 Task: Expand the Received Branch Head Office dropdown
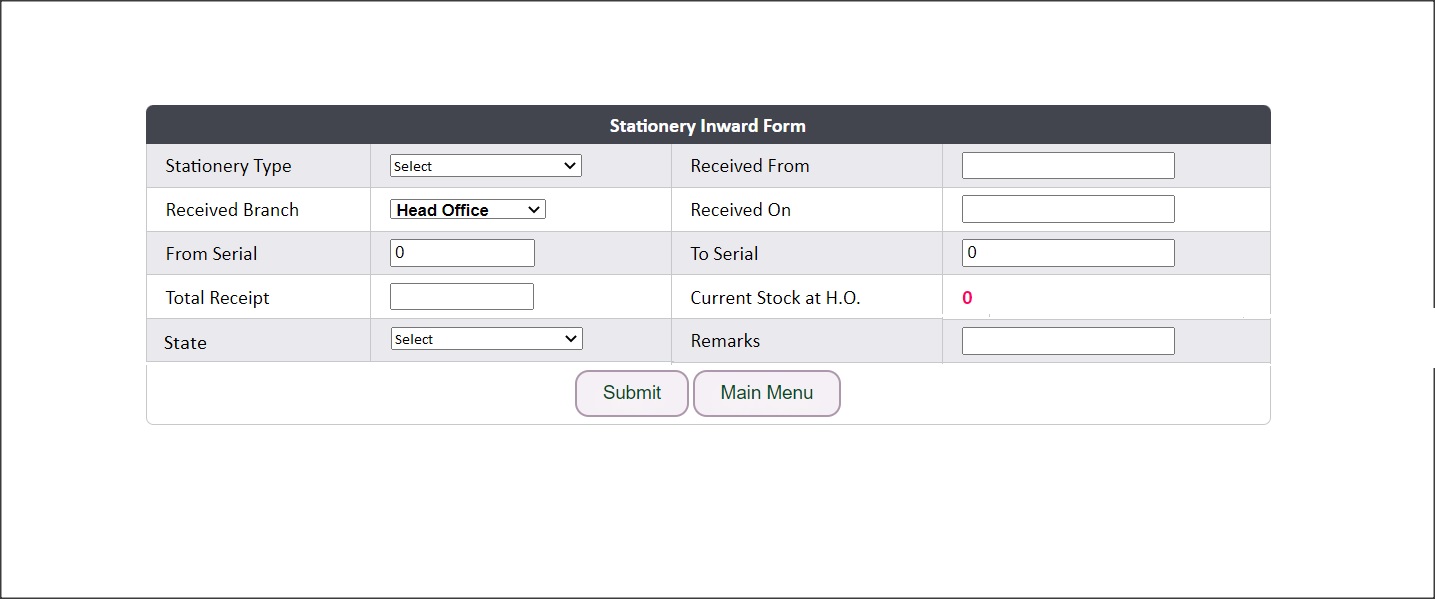click(467, 210)
